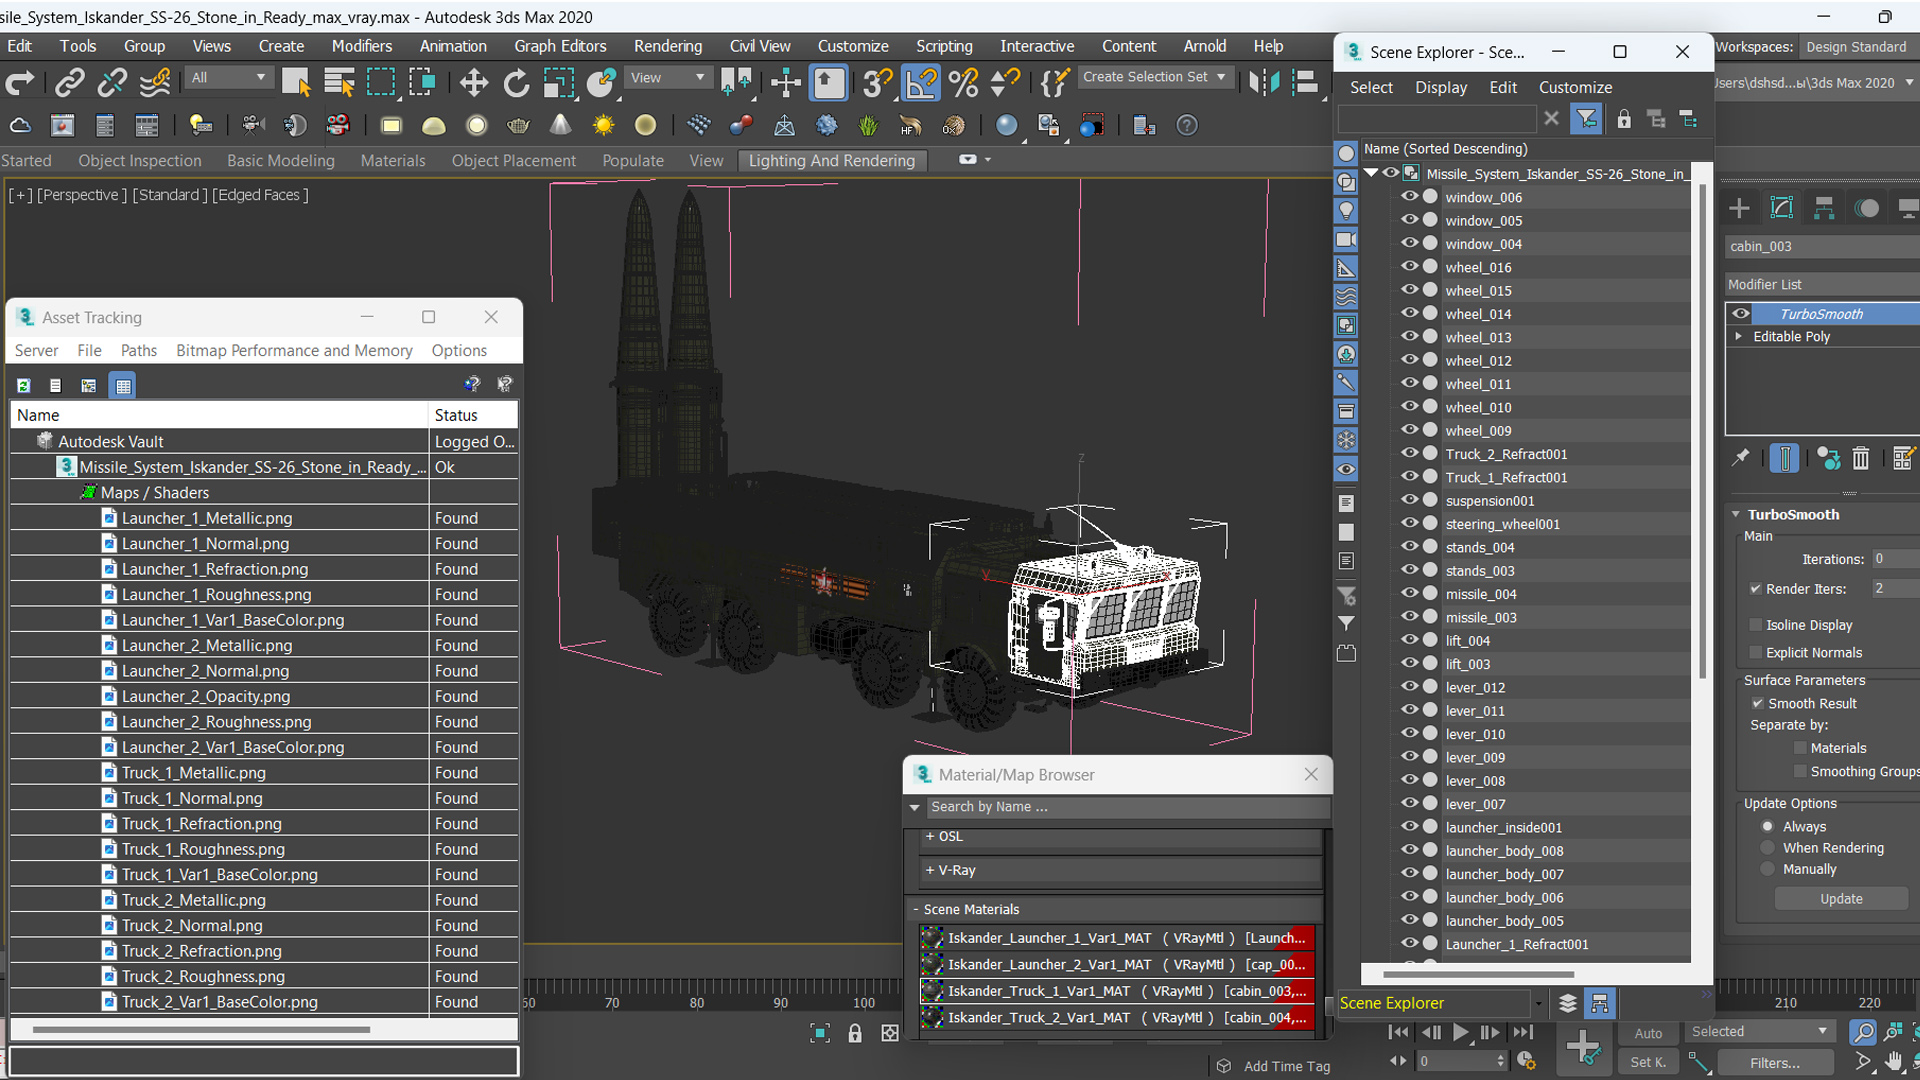The height and width of the screenshot is (1080, 1920).
Task: Open the Modifiers menu
Action: [x=362, y=46]
